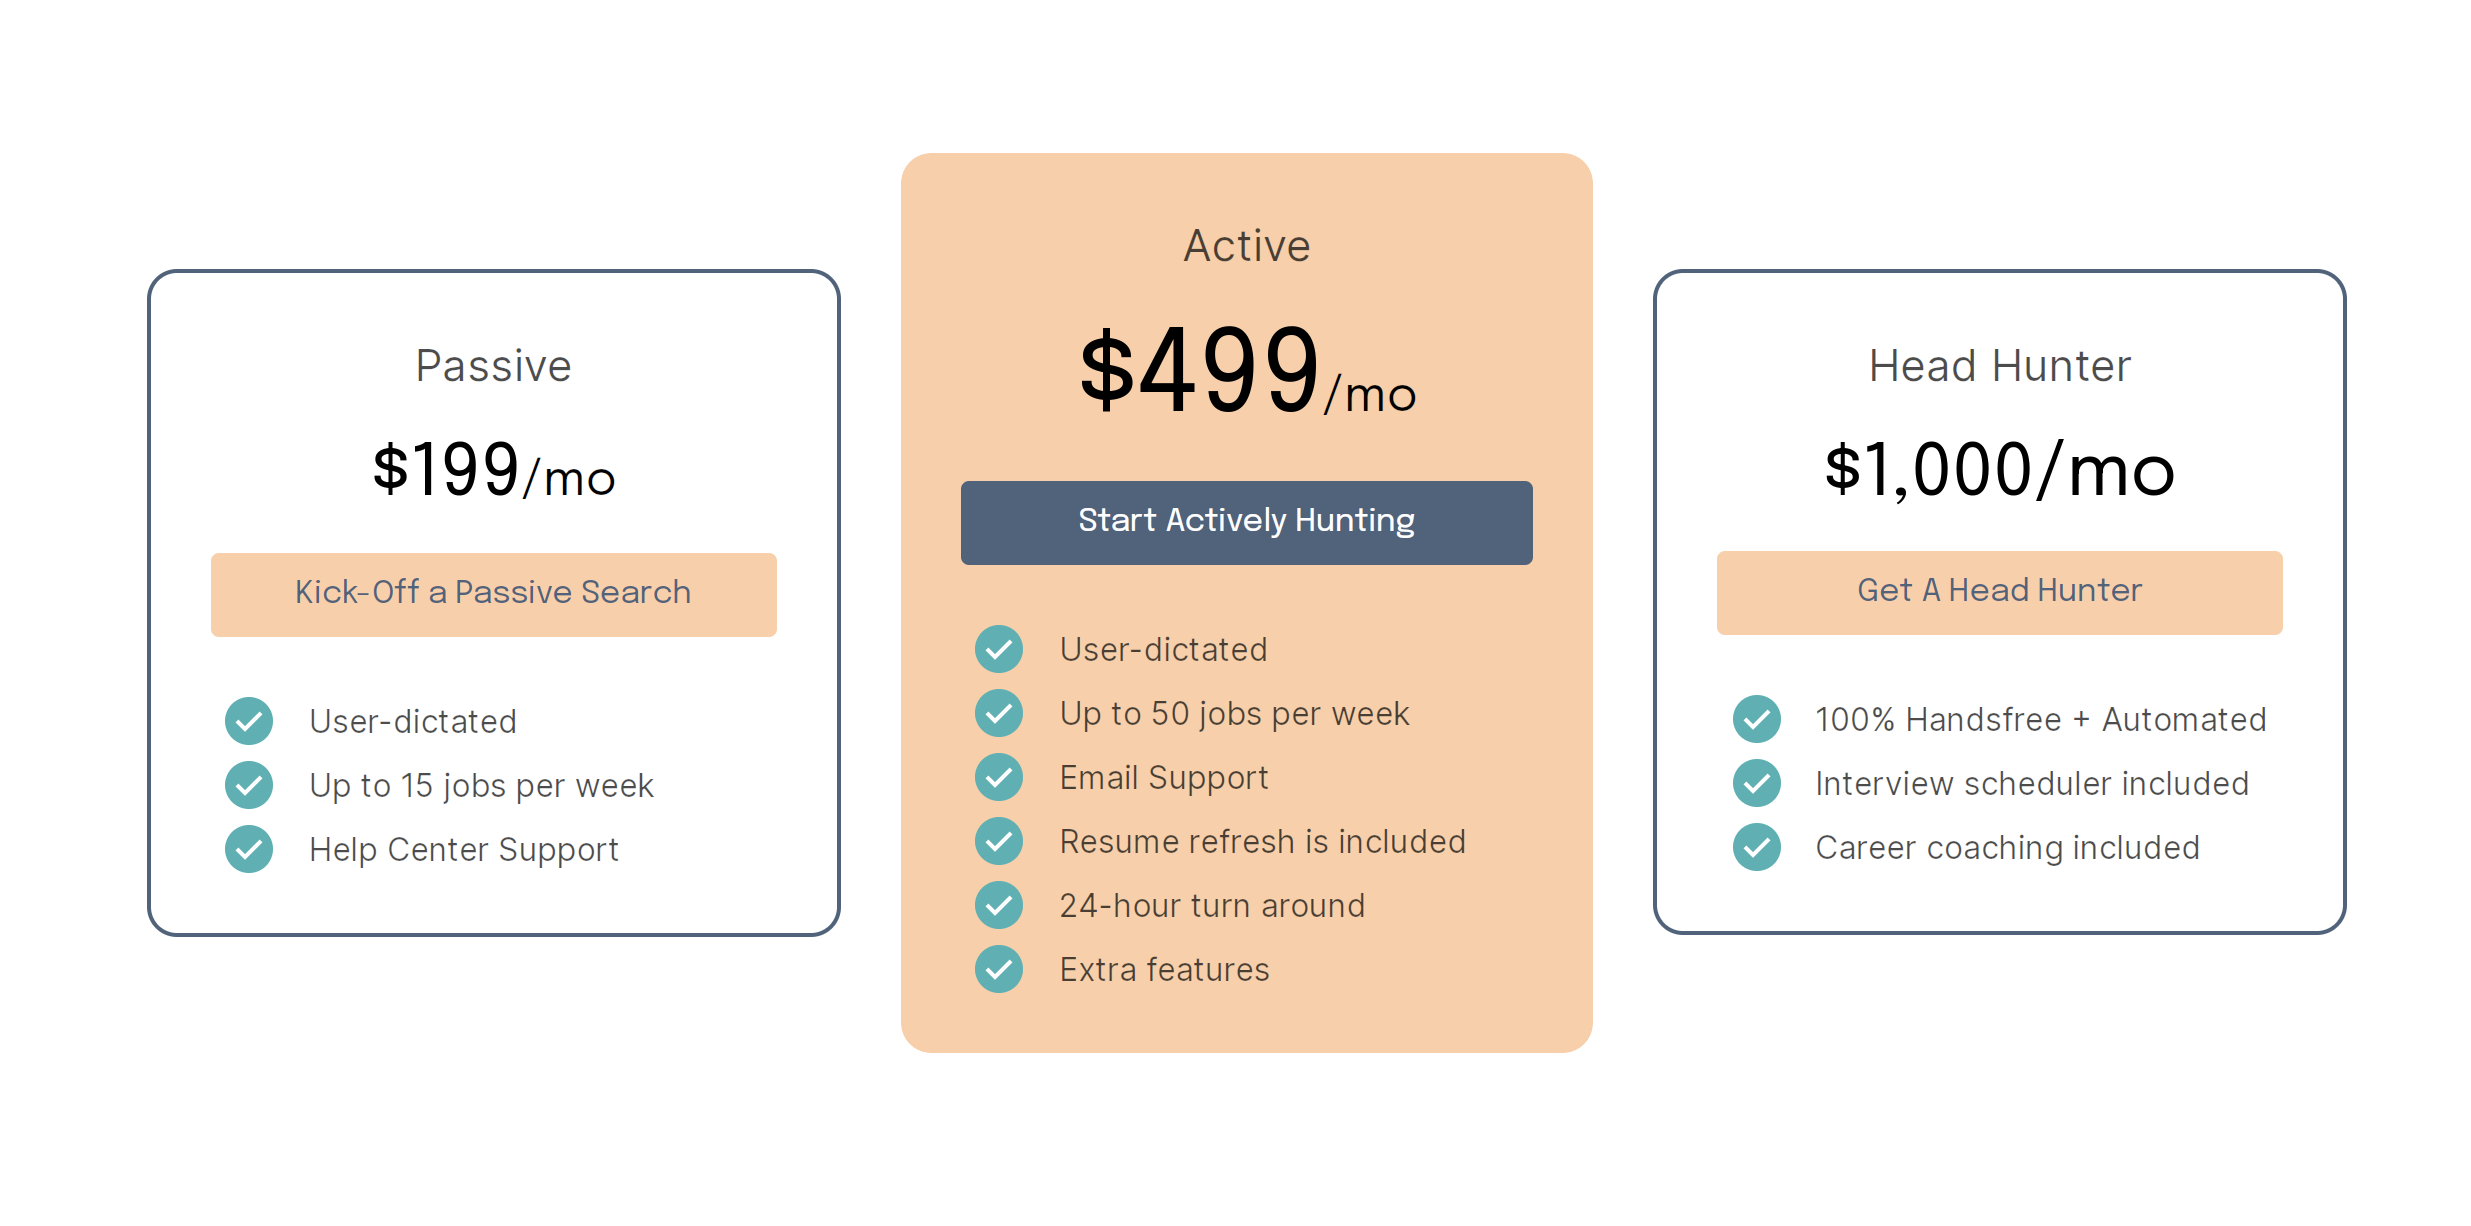Click checkmark icon beside Up to 15 jobs per week
Image resolution: width=2471 pixels, height=1226 pixels.
249,785
